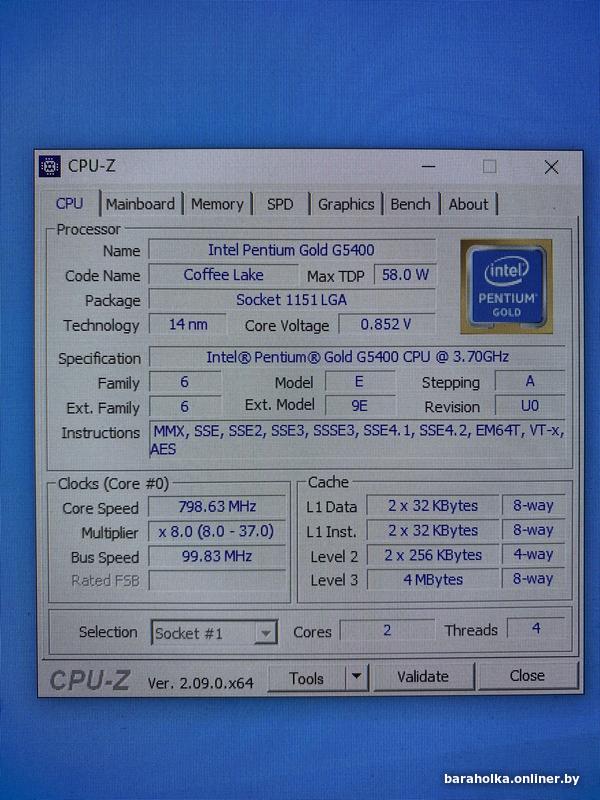Click the Level 2 size 2 x 256 KBytes
Image resolution: width=600 pixels, height=800 pixels.
tap(433, 555)
